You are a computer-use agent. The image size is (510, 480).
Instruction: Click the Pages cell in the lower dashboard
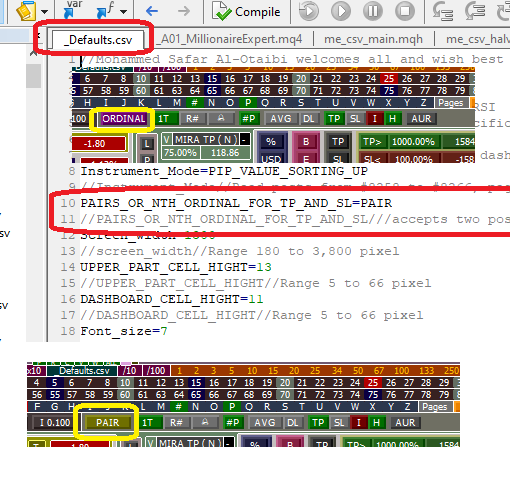point(435,407)
